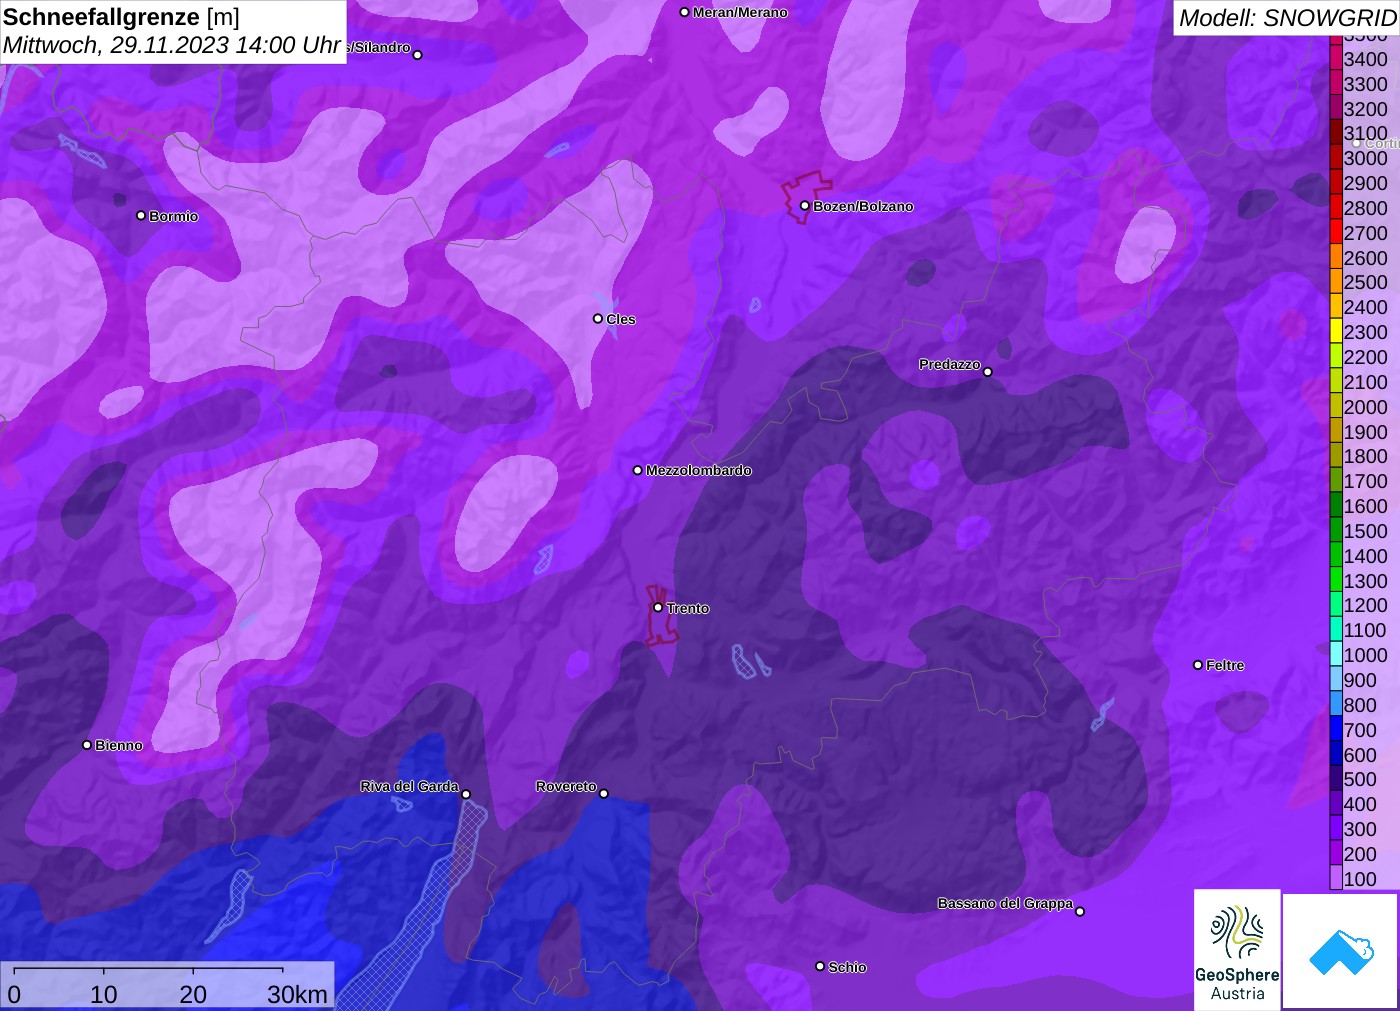
Task: Select the Bassano del Grappa marker
Action: 1080,910
